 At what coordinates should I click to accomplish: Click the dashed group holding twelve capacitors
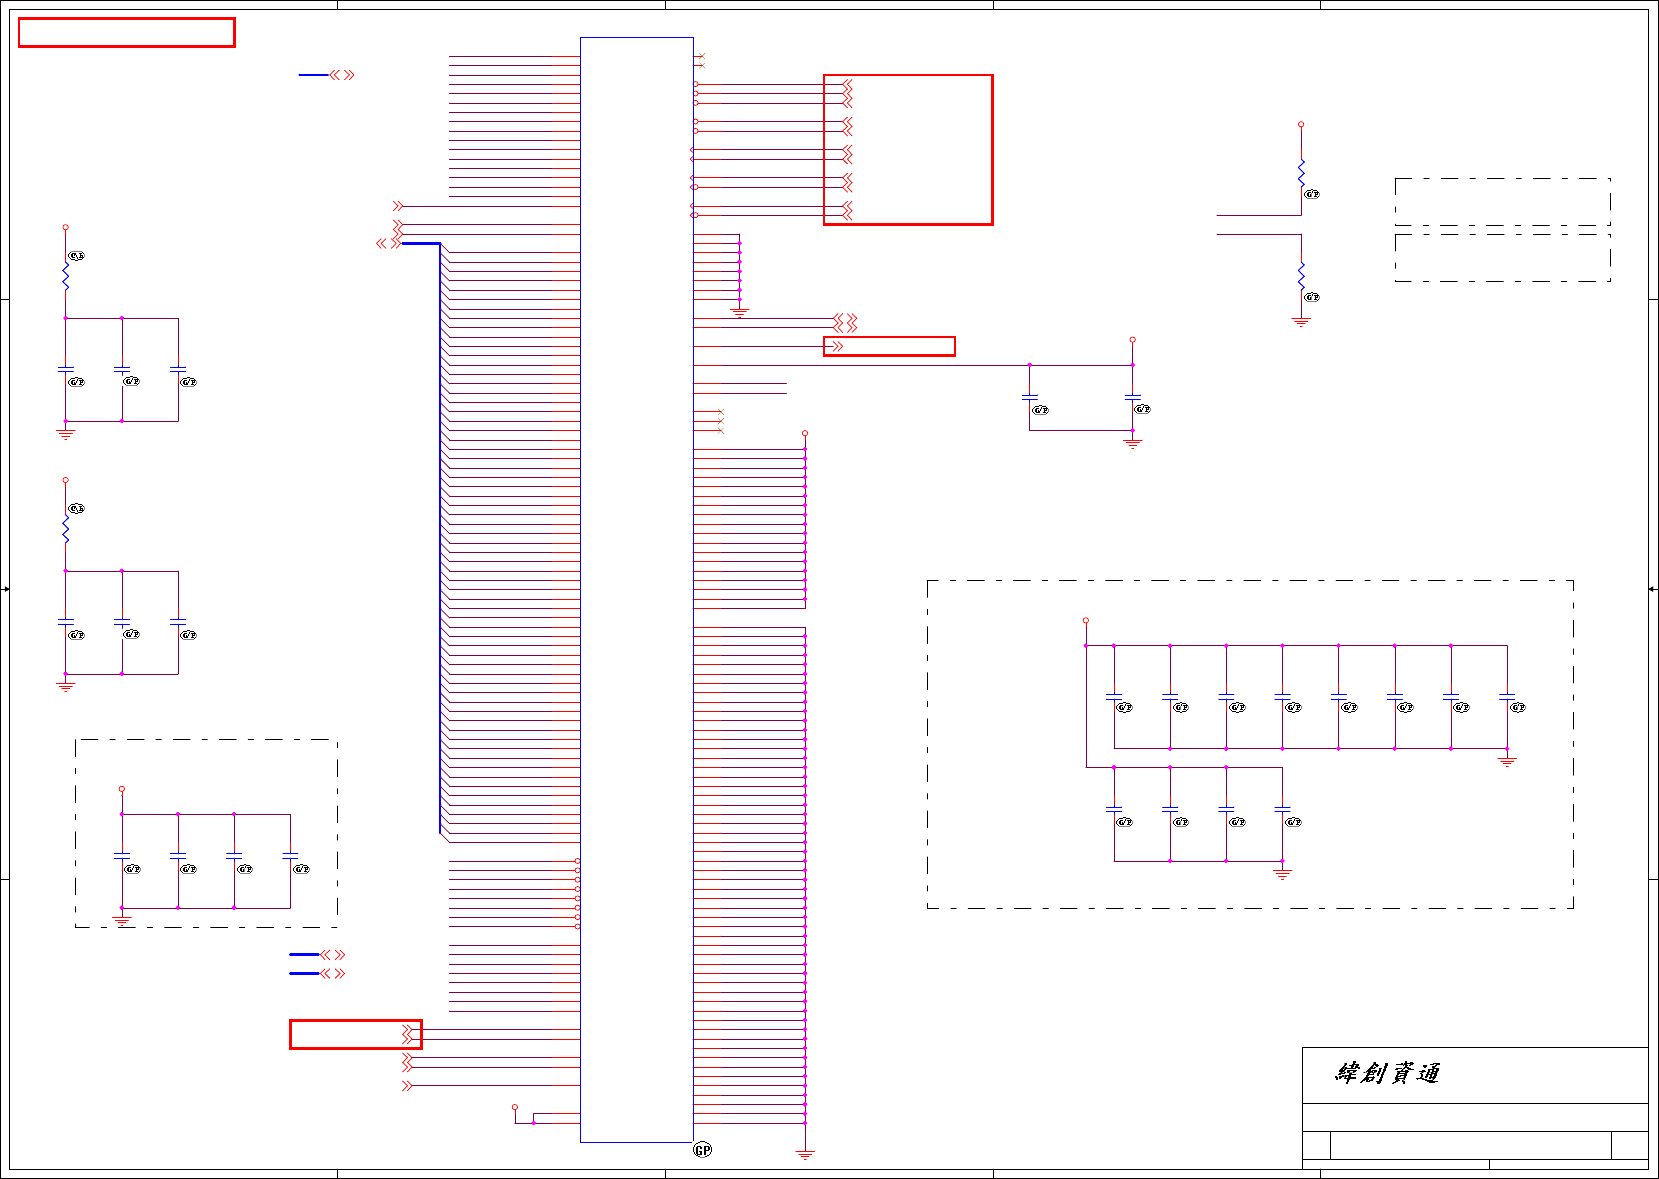1250,744
